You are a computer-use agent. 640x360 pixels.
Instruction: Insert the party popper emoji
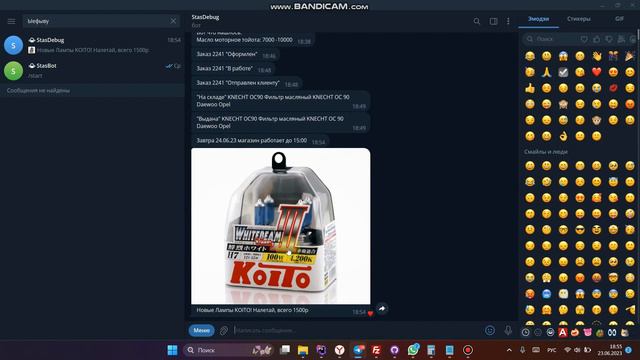(630, 56)
